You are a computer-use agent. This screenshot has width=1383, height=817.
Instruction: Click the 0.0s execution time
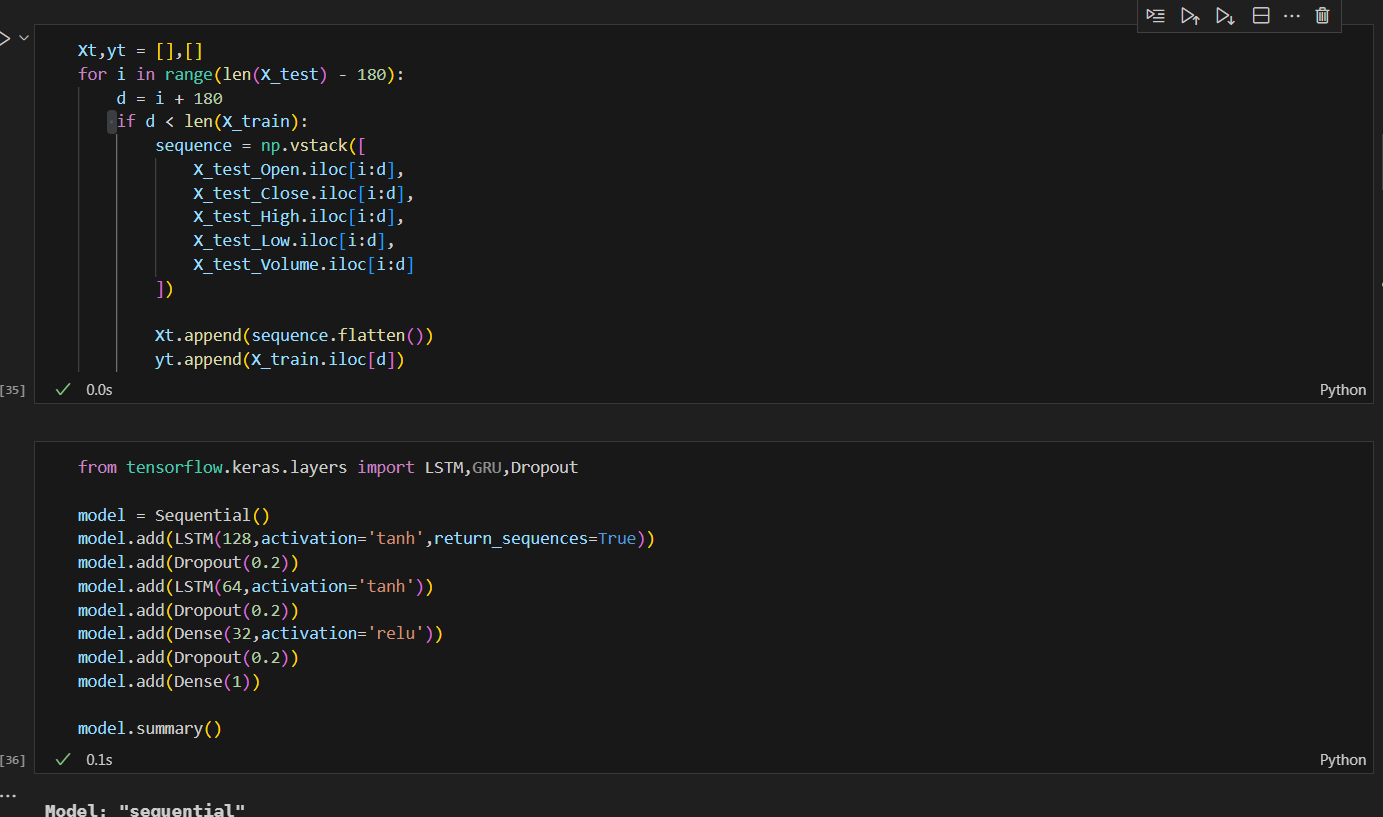click(x=99, y=389)
